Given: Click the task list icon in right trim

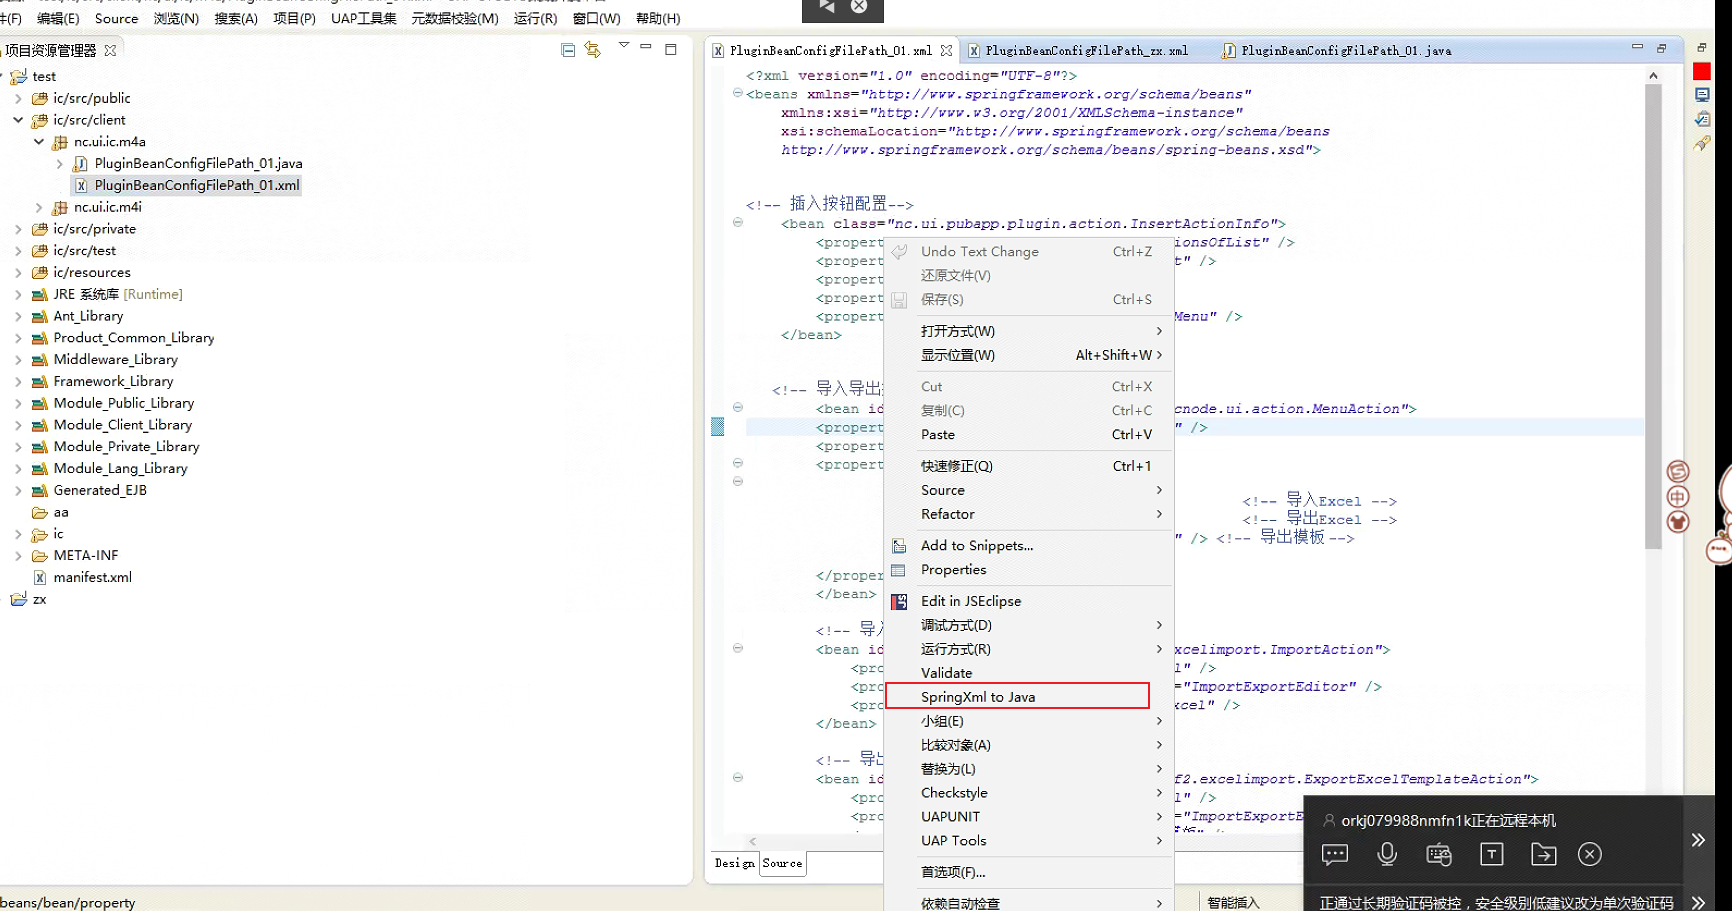Looking at the screenshot, I should click(1702, 119).
